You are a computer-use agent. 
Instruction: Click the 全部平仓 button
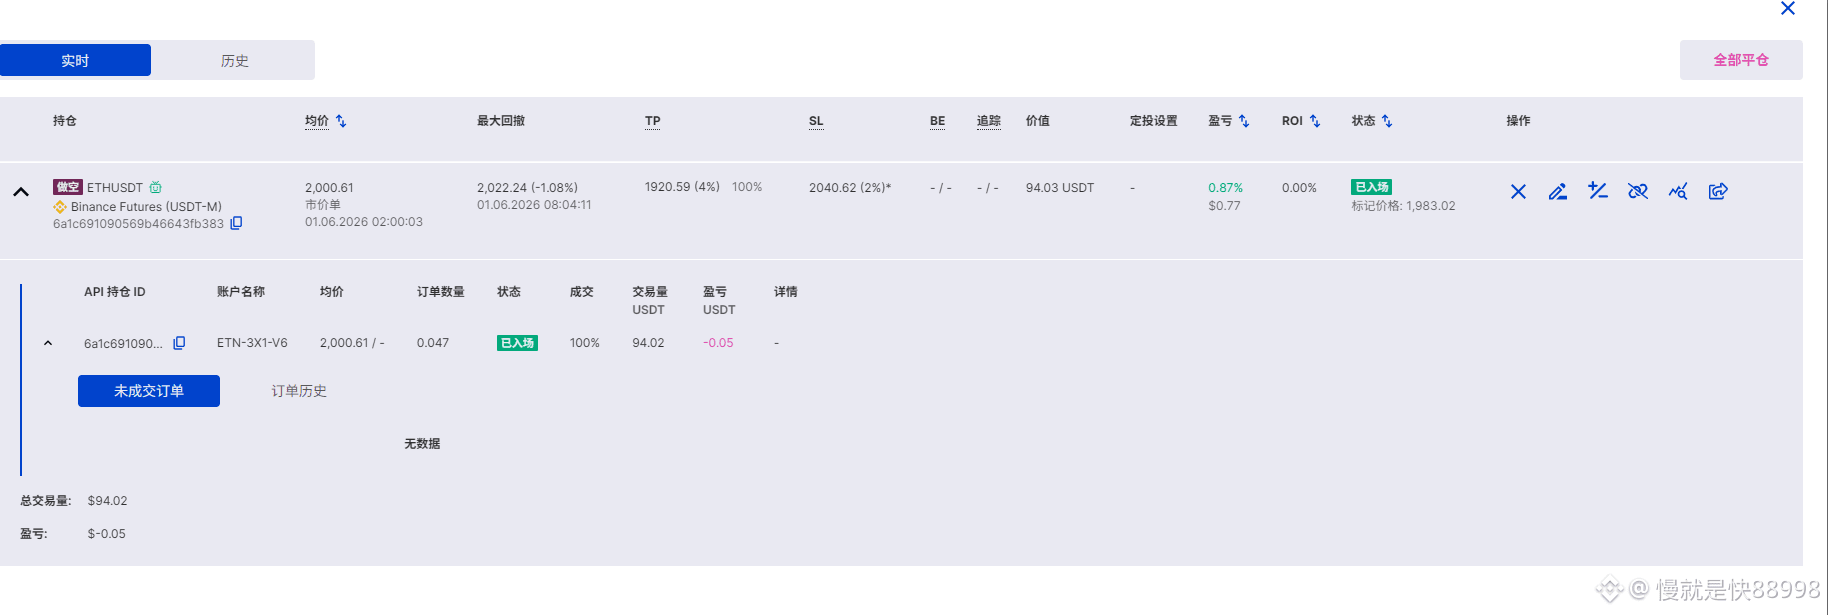click(1741, 60)
